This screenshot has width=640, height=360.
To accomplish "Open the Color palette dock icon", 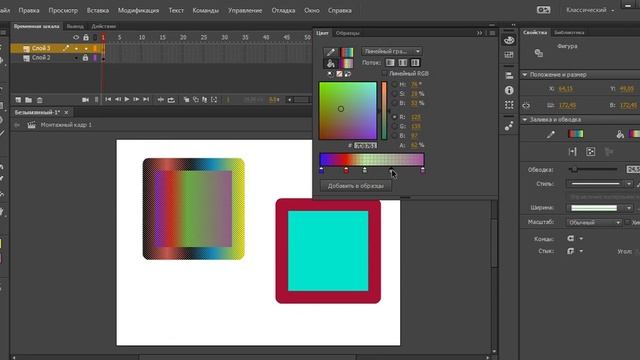I will click(x=509, y=40).
